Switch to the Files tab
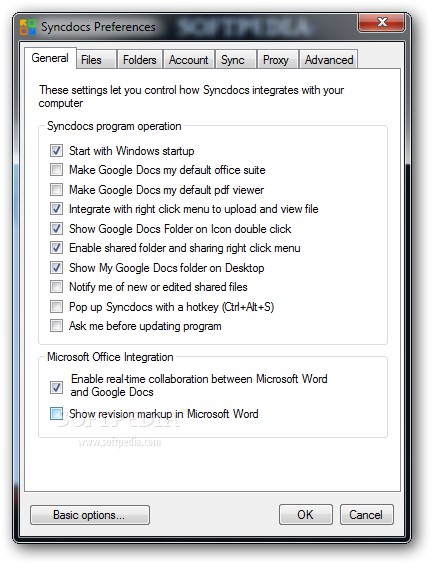The width and height of the screenshot is (432, 564). (96, 60)
